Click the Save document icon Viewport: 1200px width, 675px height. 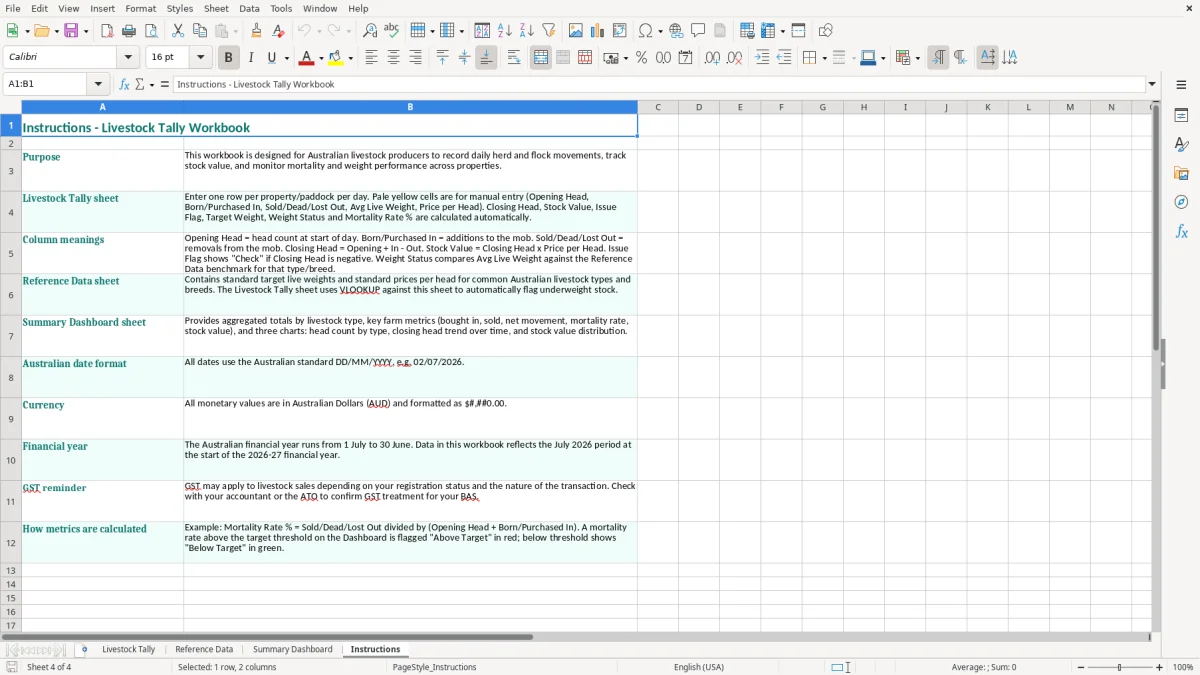71,31
